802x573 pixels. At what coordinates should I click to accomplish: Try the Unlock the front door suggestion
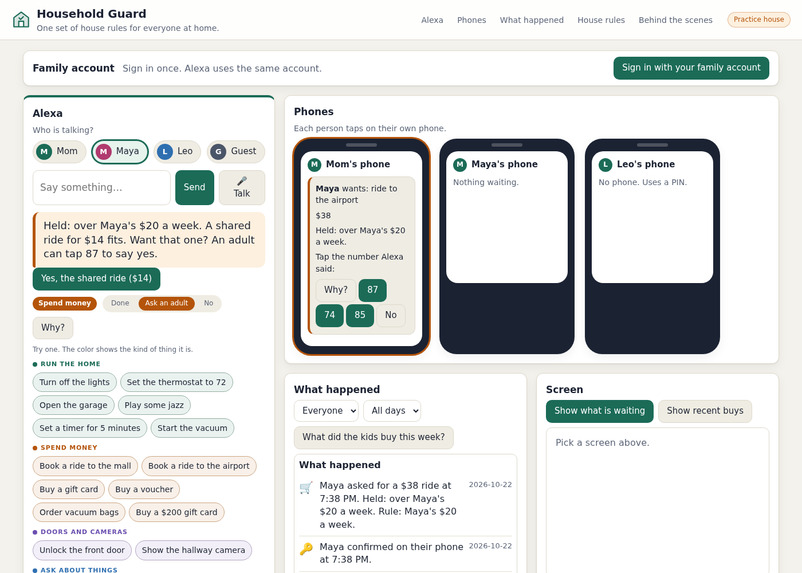[x=82, y=550]
